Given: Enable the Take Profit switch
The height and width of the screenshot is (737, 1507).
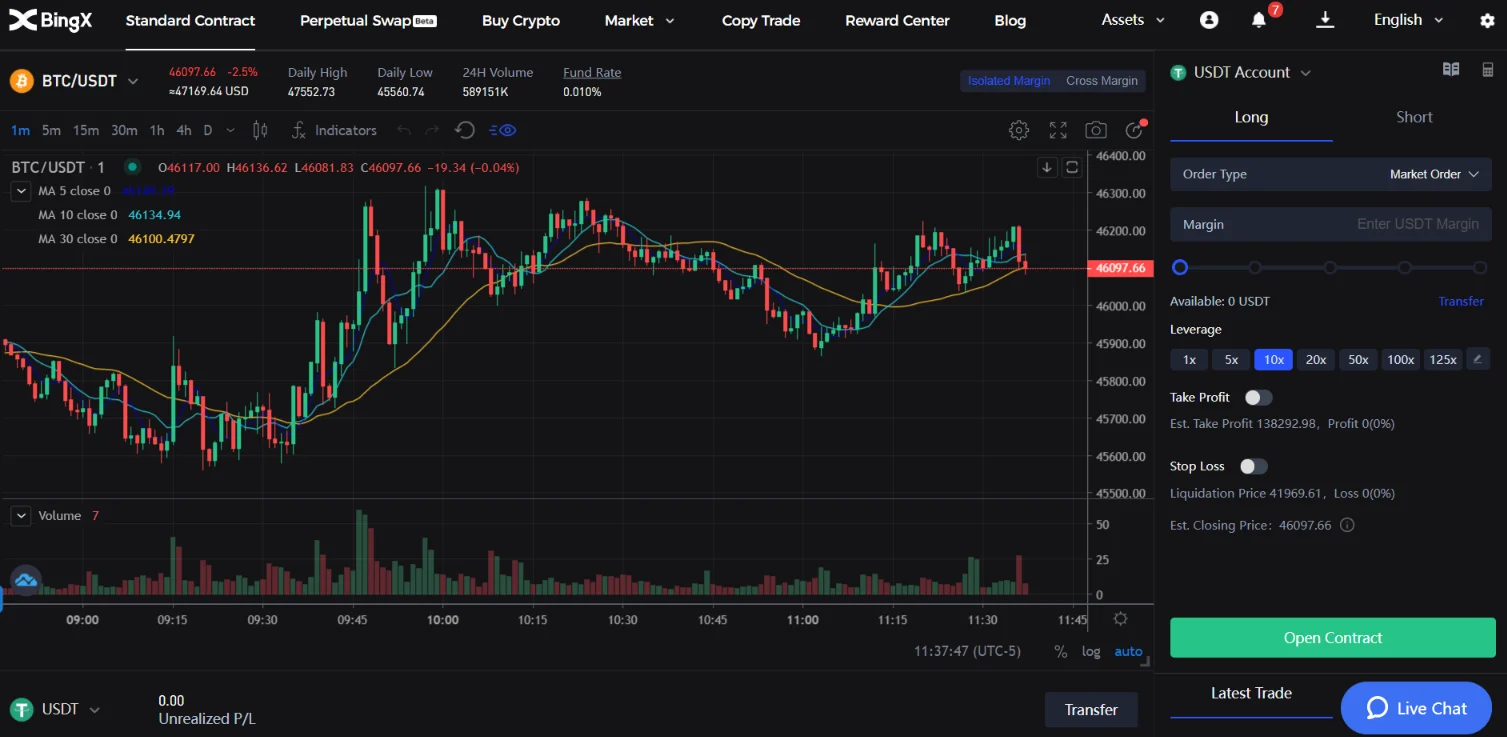Looking at the screenshot, I should [1258, 397].
